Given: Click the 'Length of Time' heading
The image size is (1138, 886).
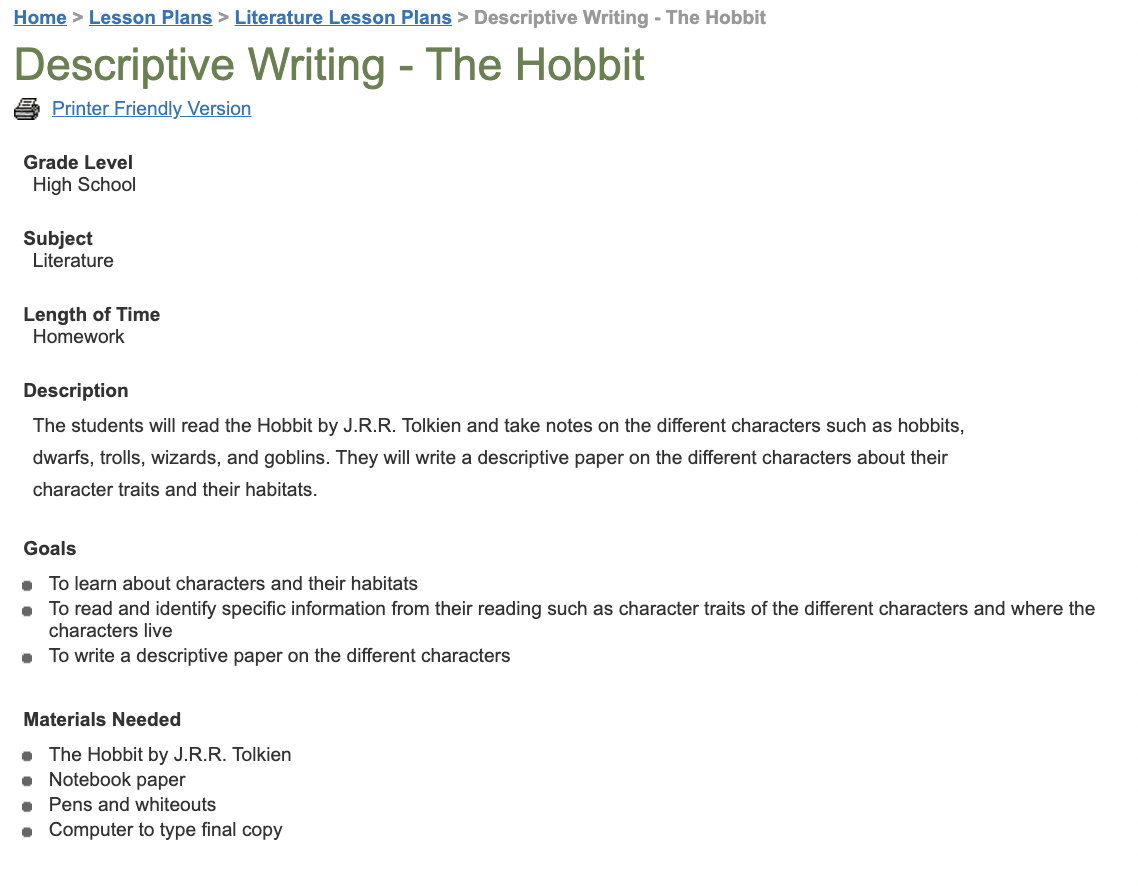Looking at the screenshot, I should click(91, 314).
